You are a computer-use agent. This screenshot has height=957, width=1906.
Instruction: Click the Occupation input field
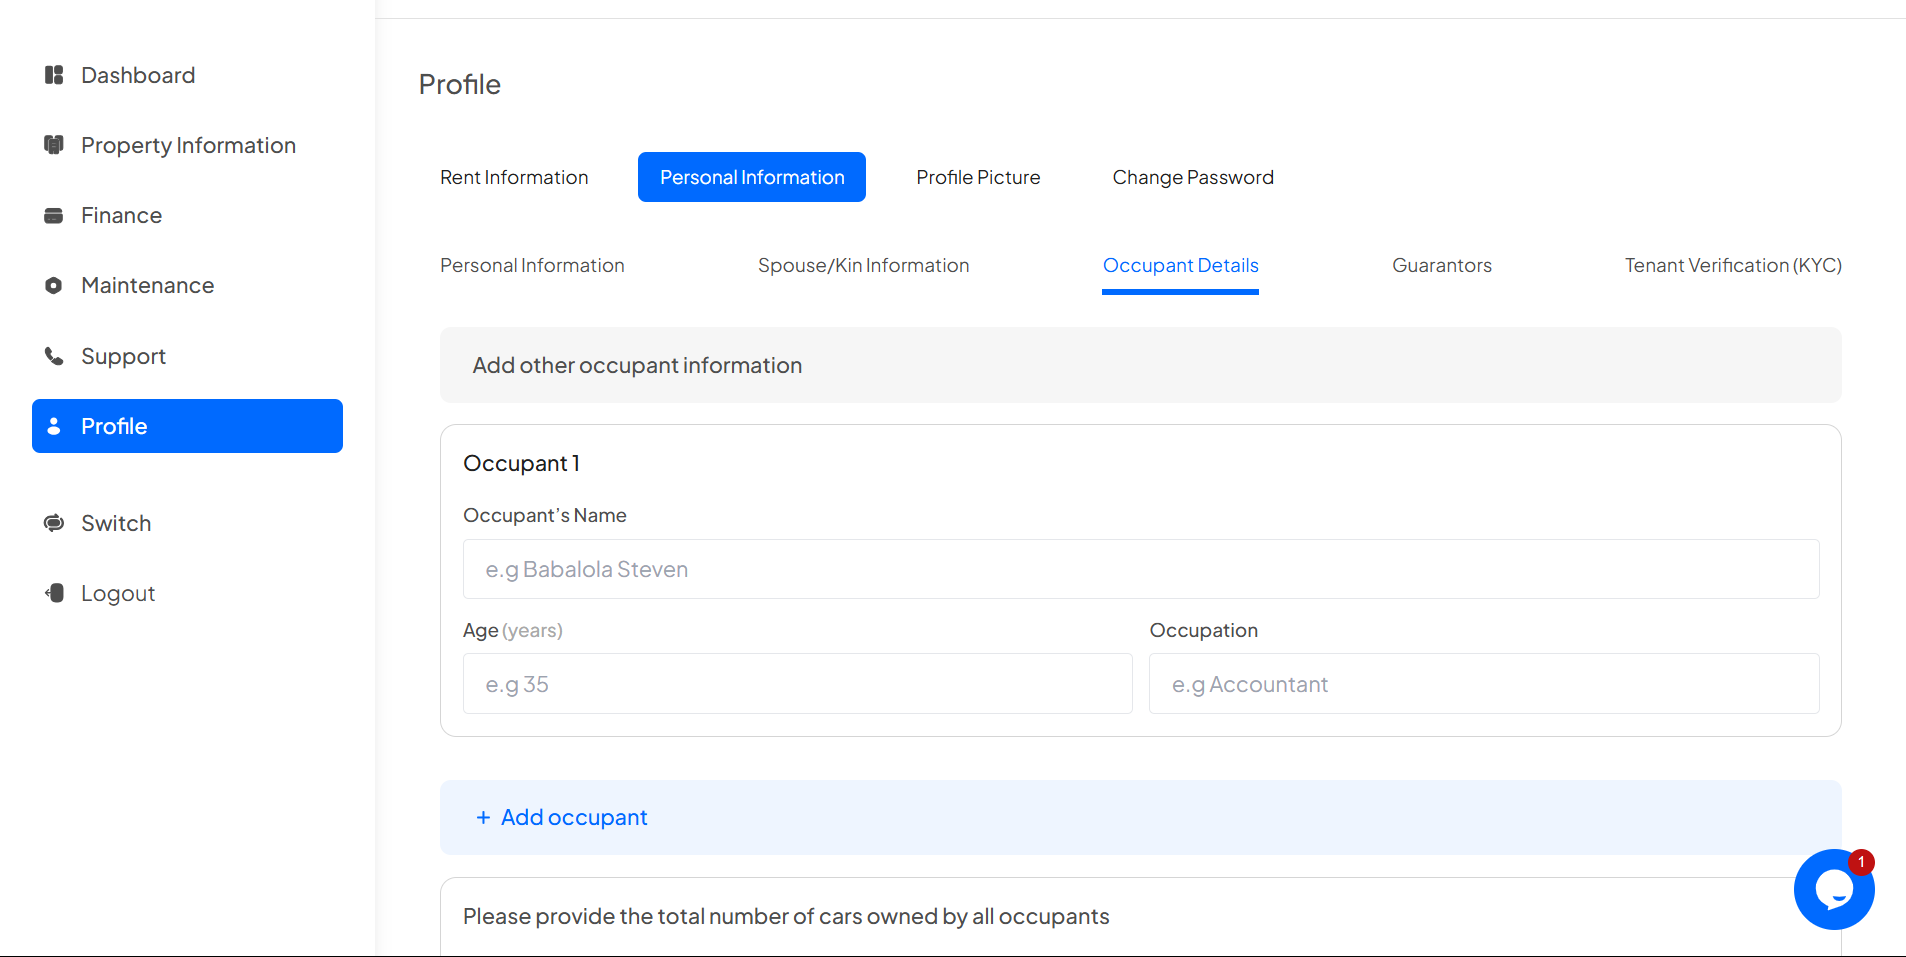[x=1483, y=684]
